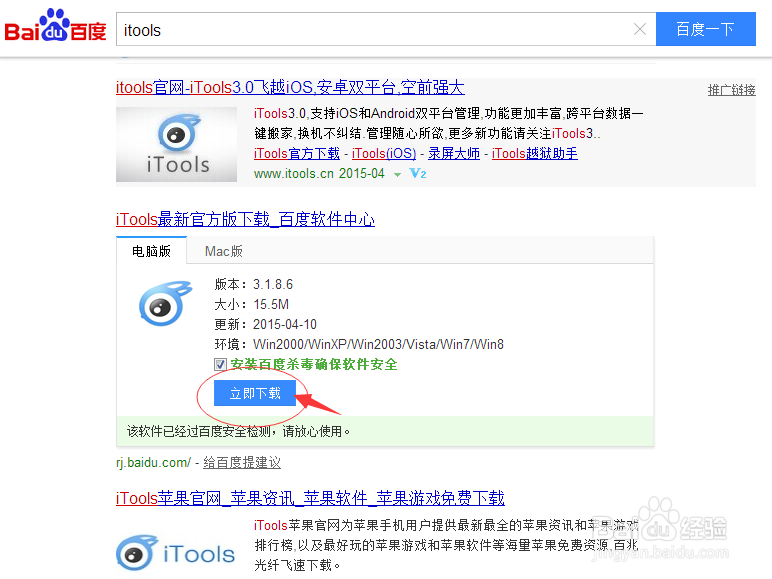Switch to the Mac版 tab
This screenshot has width=772, height=579.
tap(224, 251)
